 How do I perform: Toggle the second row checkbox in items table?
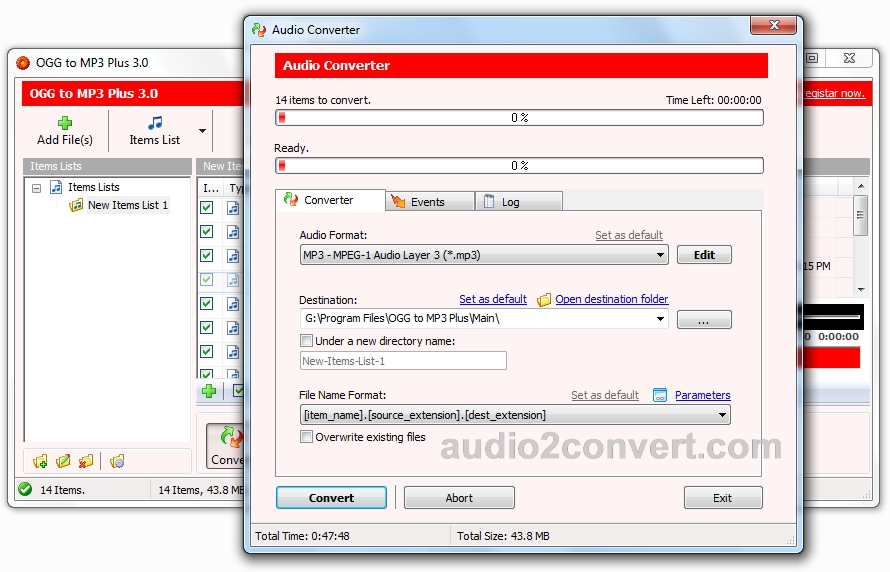coord(207,232)
